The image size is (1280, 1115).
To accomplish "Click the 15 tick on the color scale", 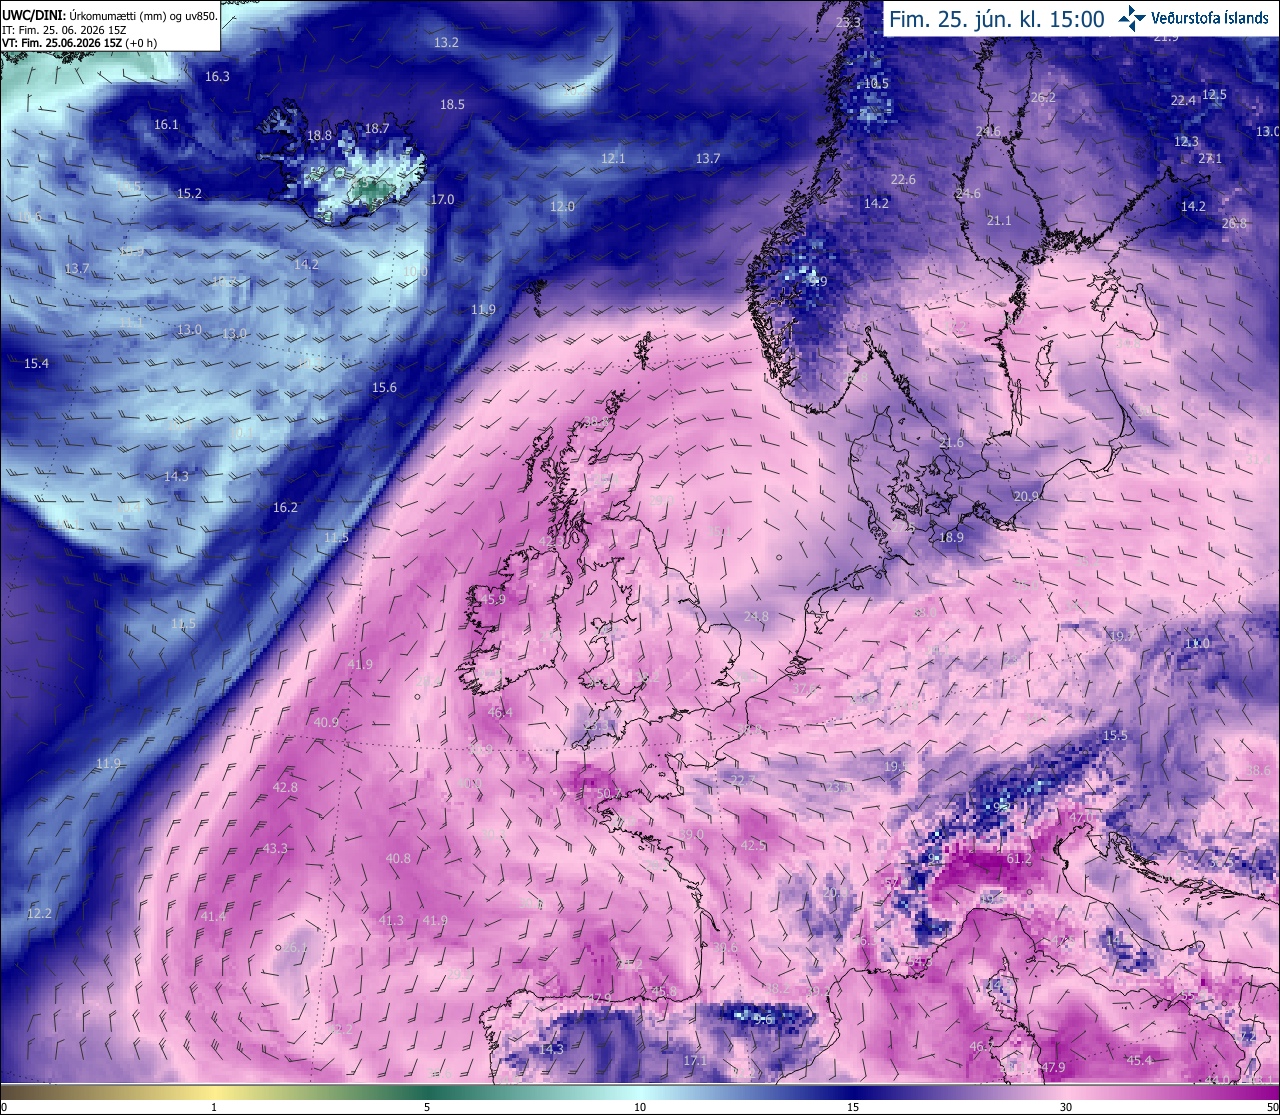I will [x=853, y=1107].
